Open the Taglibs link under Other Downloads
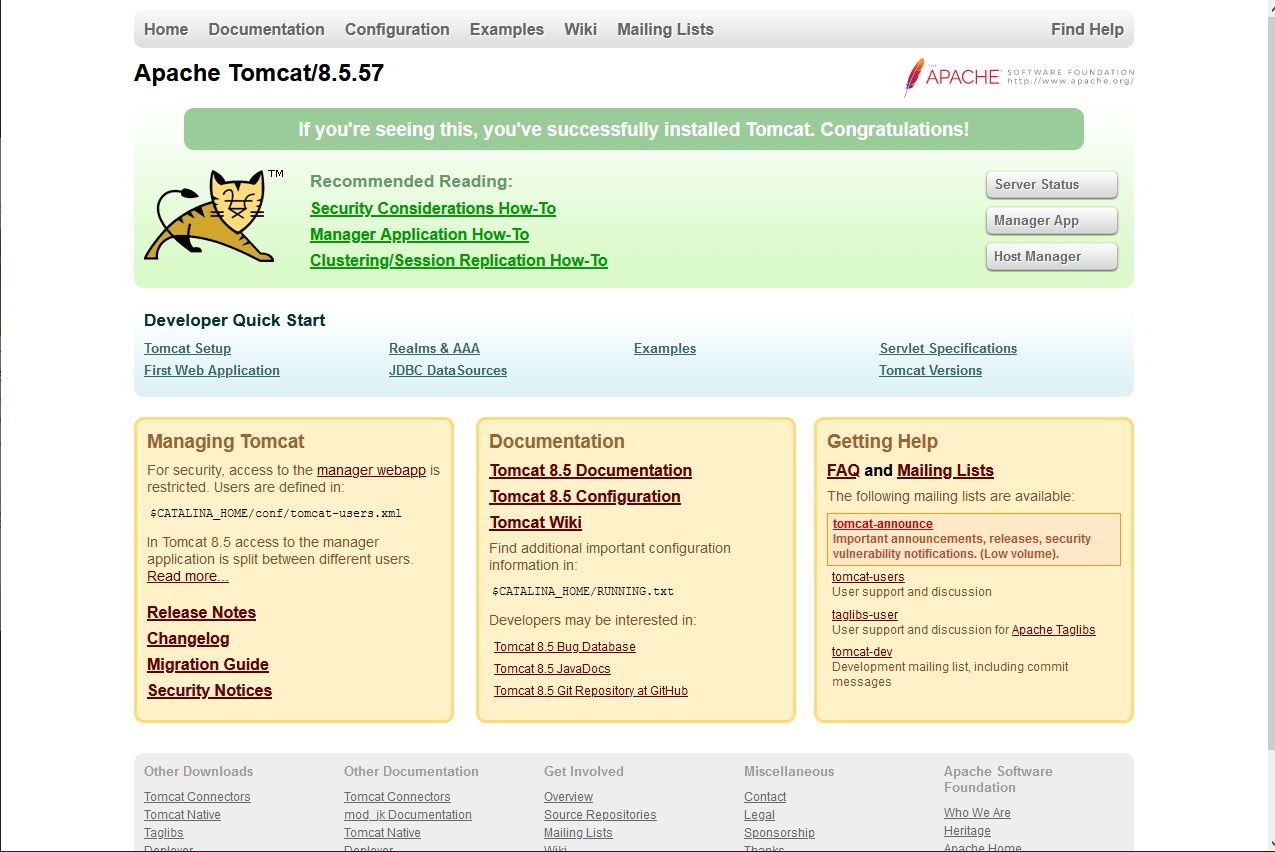Screen dimensions: 1275x852 coord(164,833)
